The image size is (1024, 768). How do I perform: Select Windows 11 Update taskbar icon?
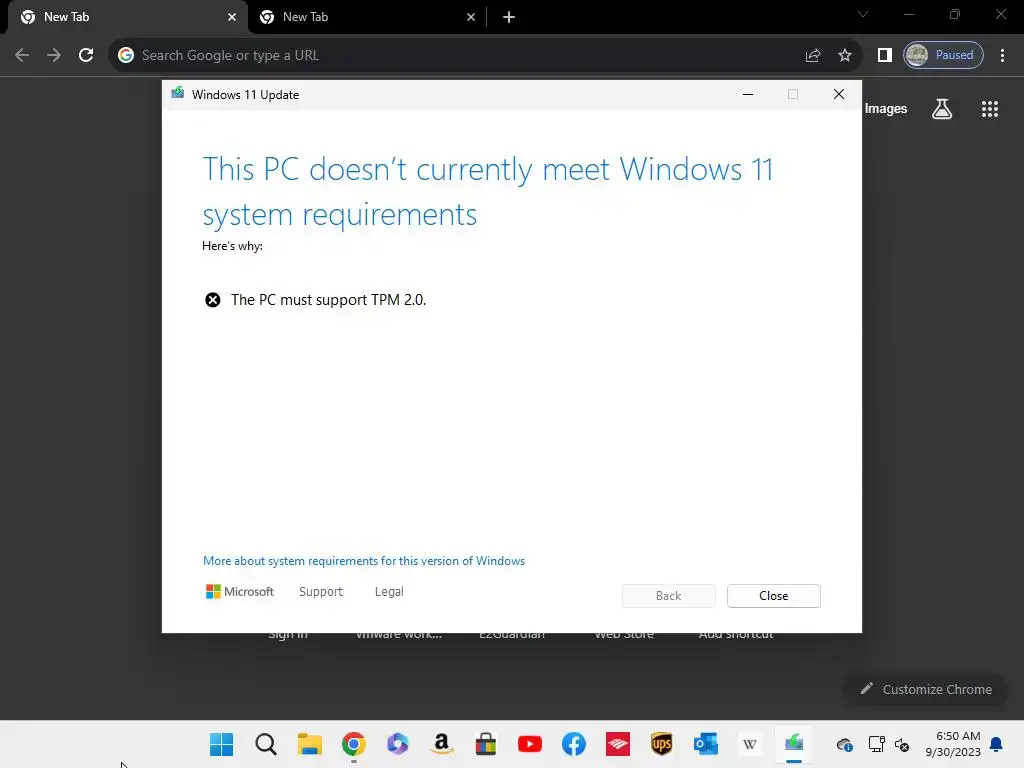(794, 744)
